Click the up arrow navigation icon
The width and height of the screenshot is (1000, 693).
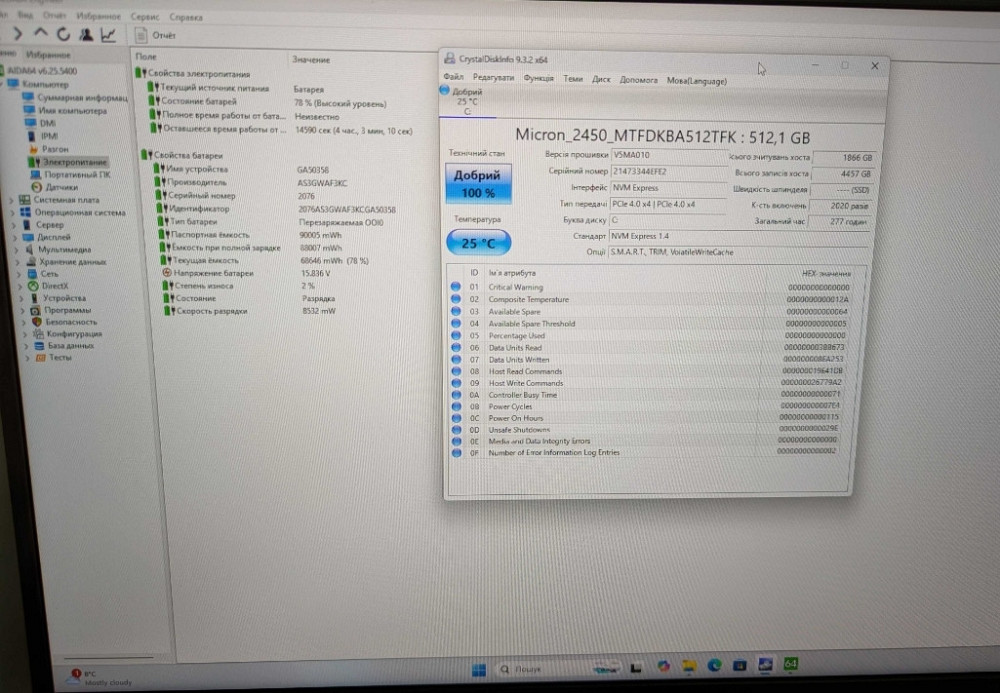tap(42, 35)
